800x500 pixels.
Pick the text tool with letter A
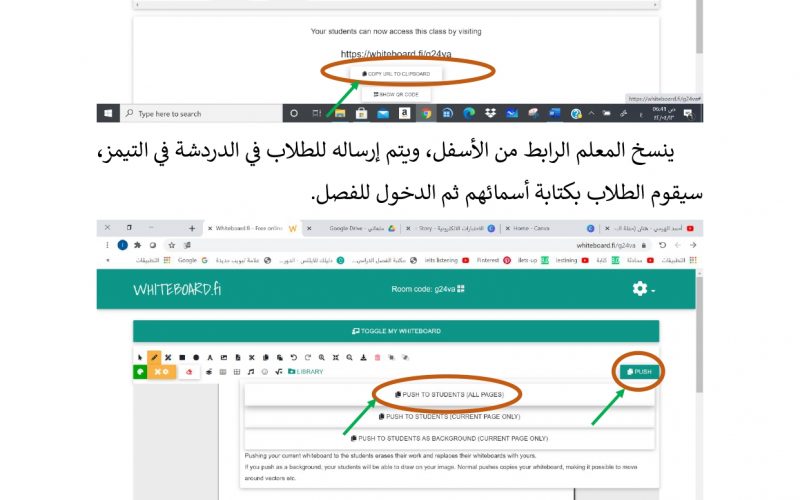(210, 358)
